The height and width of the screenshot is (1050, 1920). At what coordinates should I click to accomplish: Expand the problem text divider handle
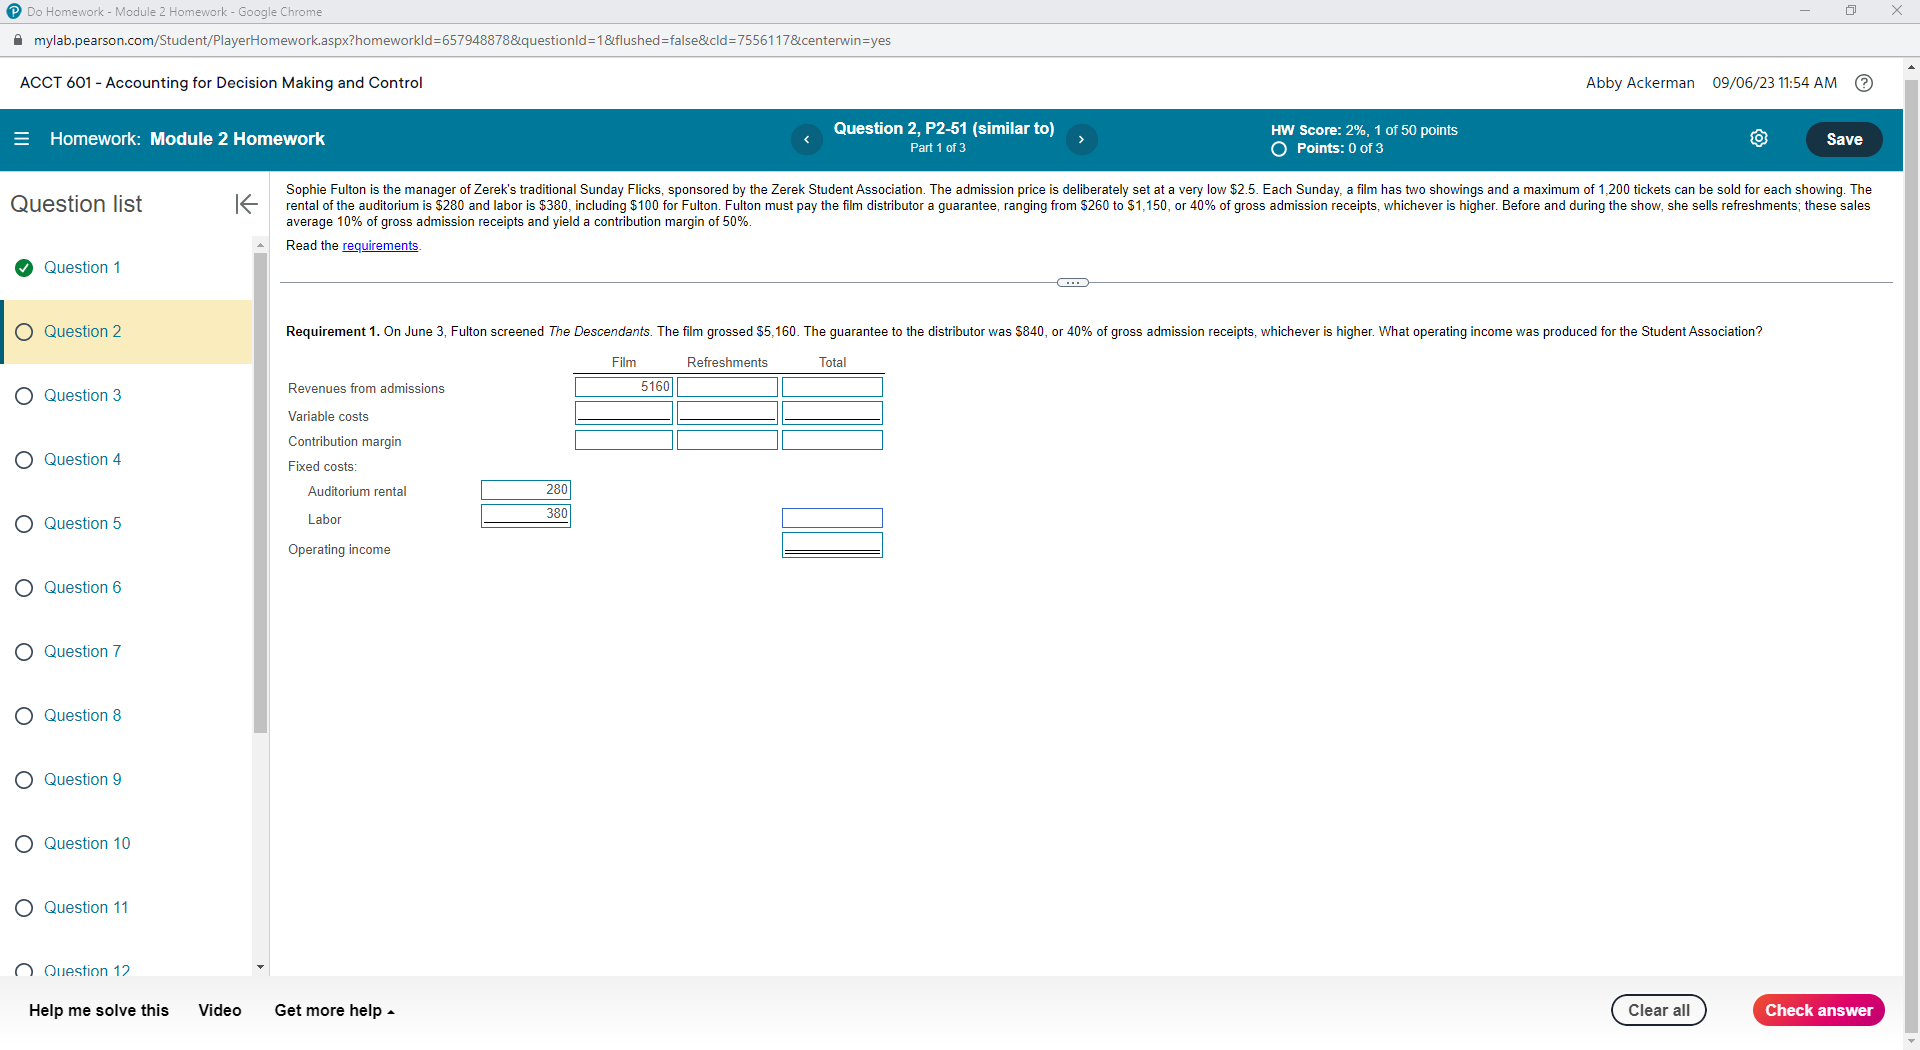pos(1073,283)
